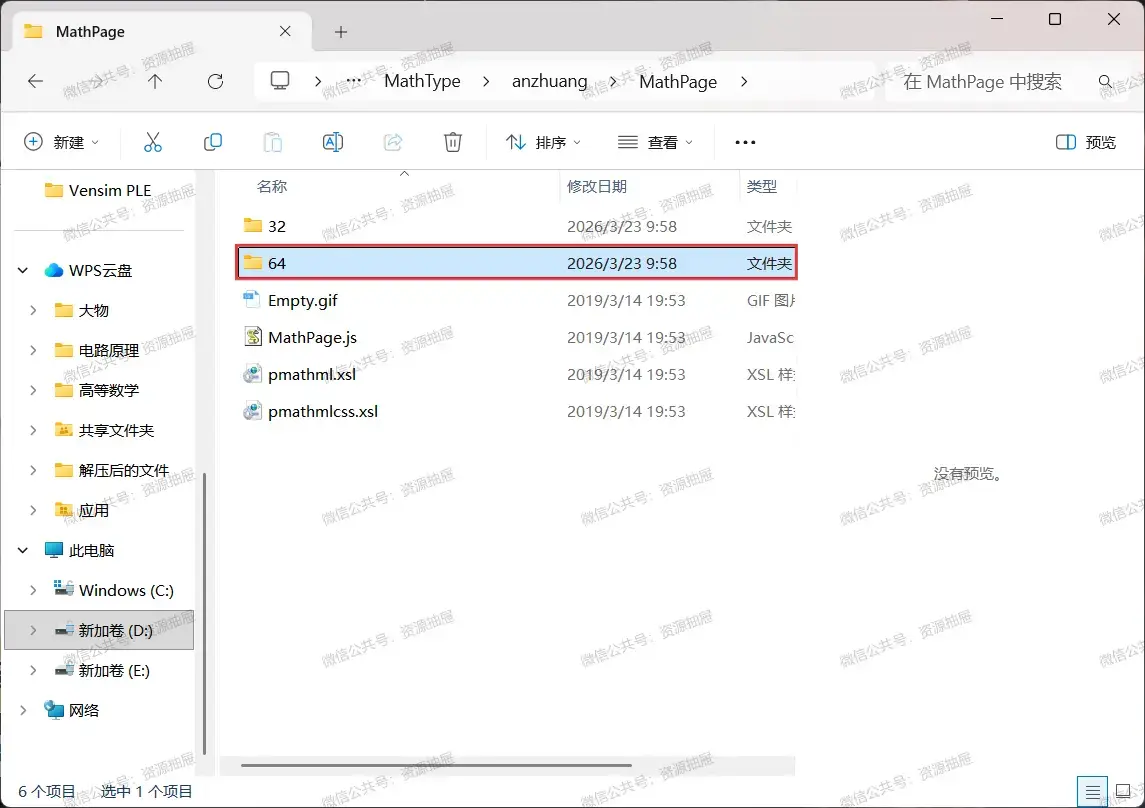Go back with the left arrow
The image size is (1145, 808).
click(35, 81)
